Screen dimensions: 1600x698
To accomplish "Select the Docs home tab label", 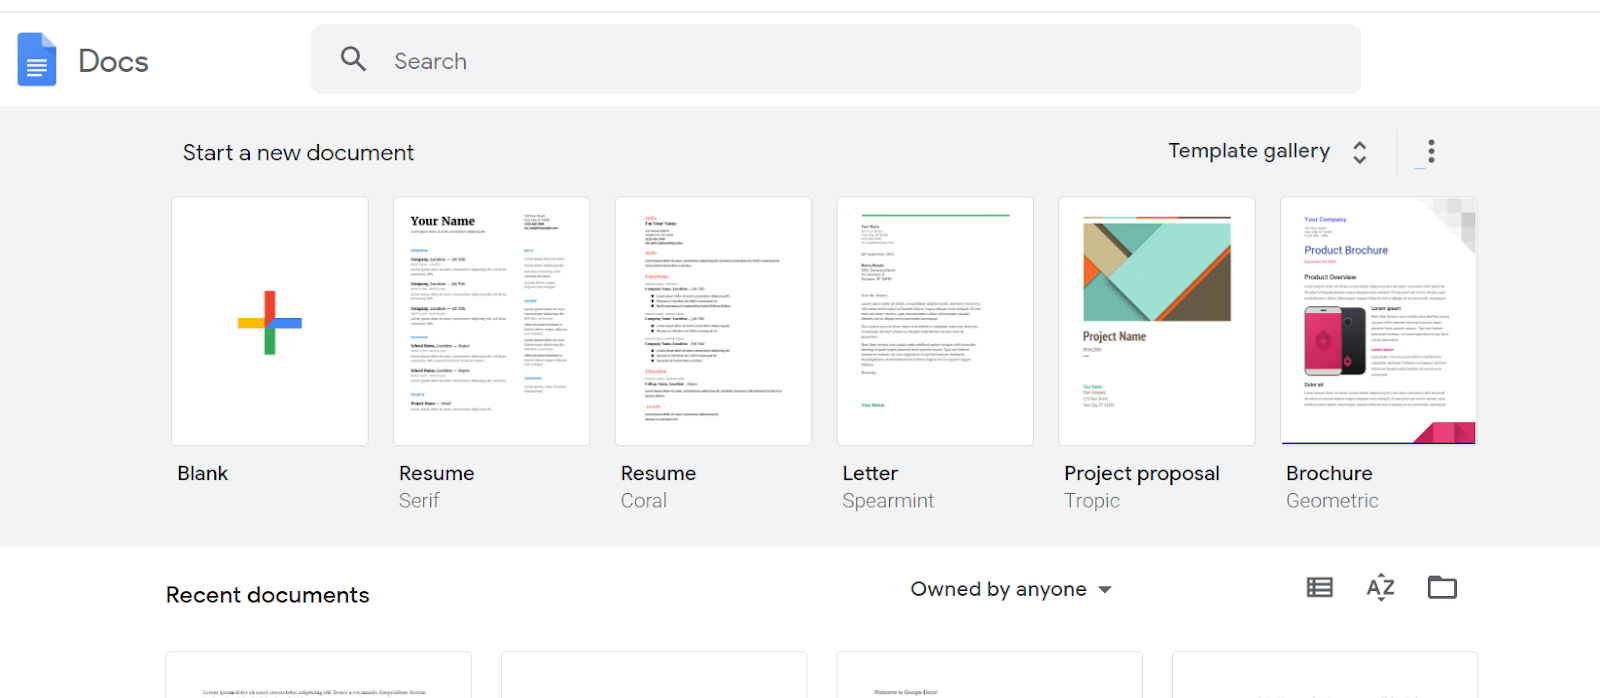I will (x=112, y=60).
